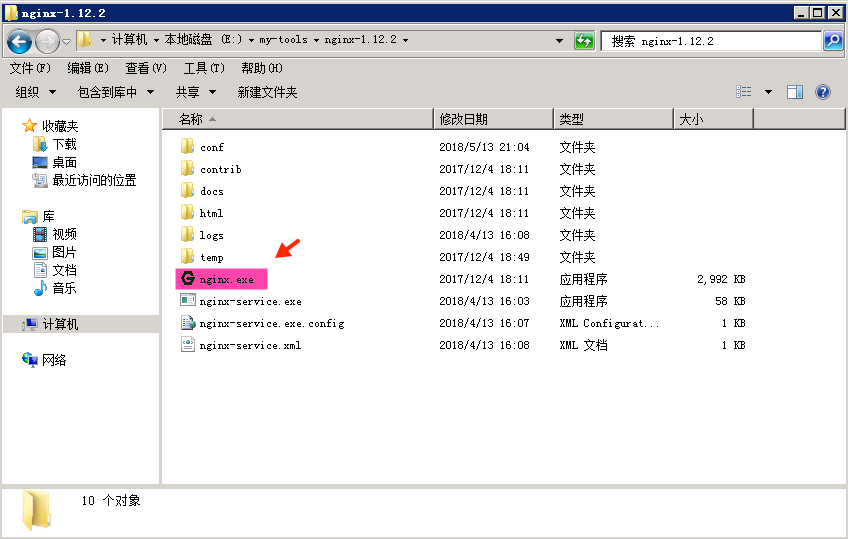Click the 新建文件夹 button

267,92
